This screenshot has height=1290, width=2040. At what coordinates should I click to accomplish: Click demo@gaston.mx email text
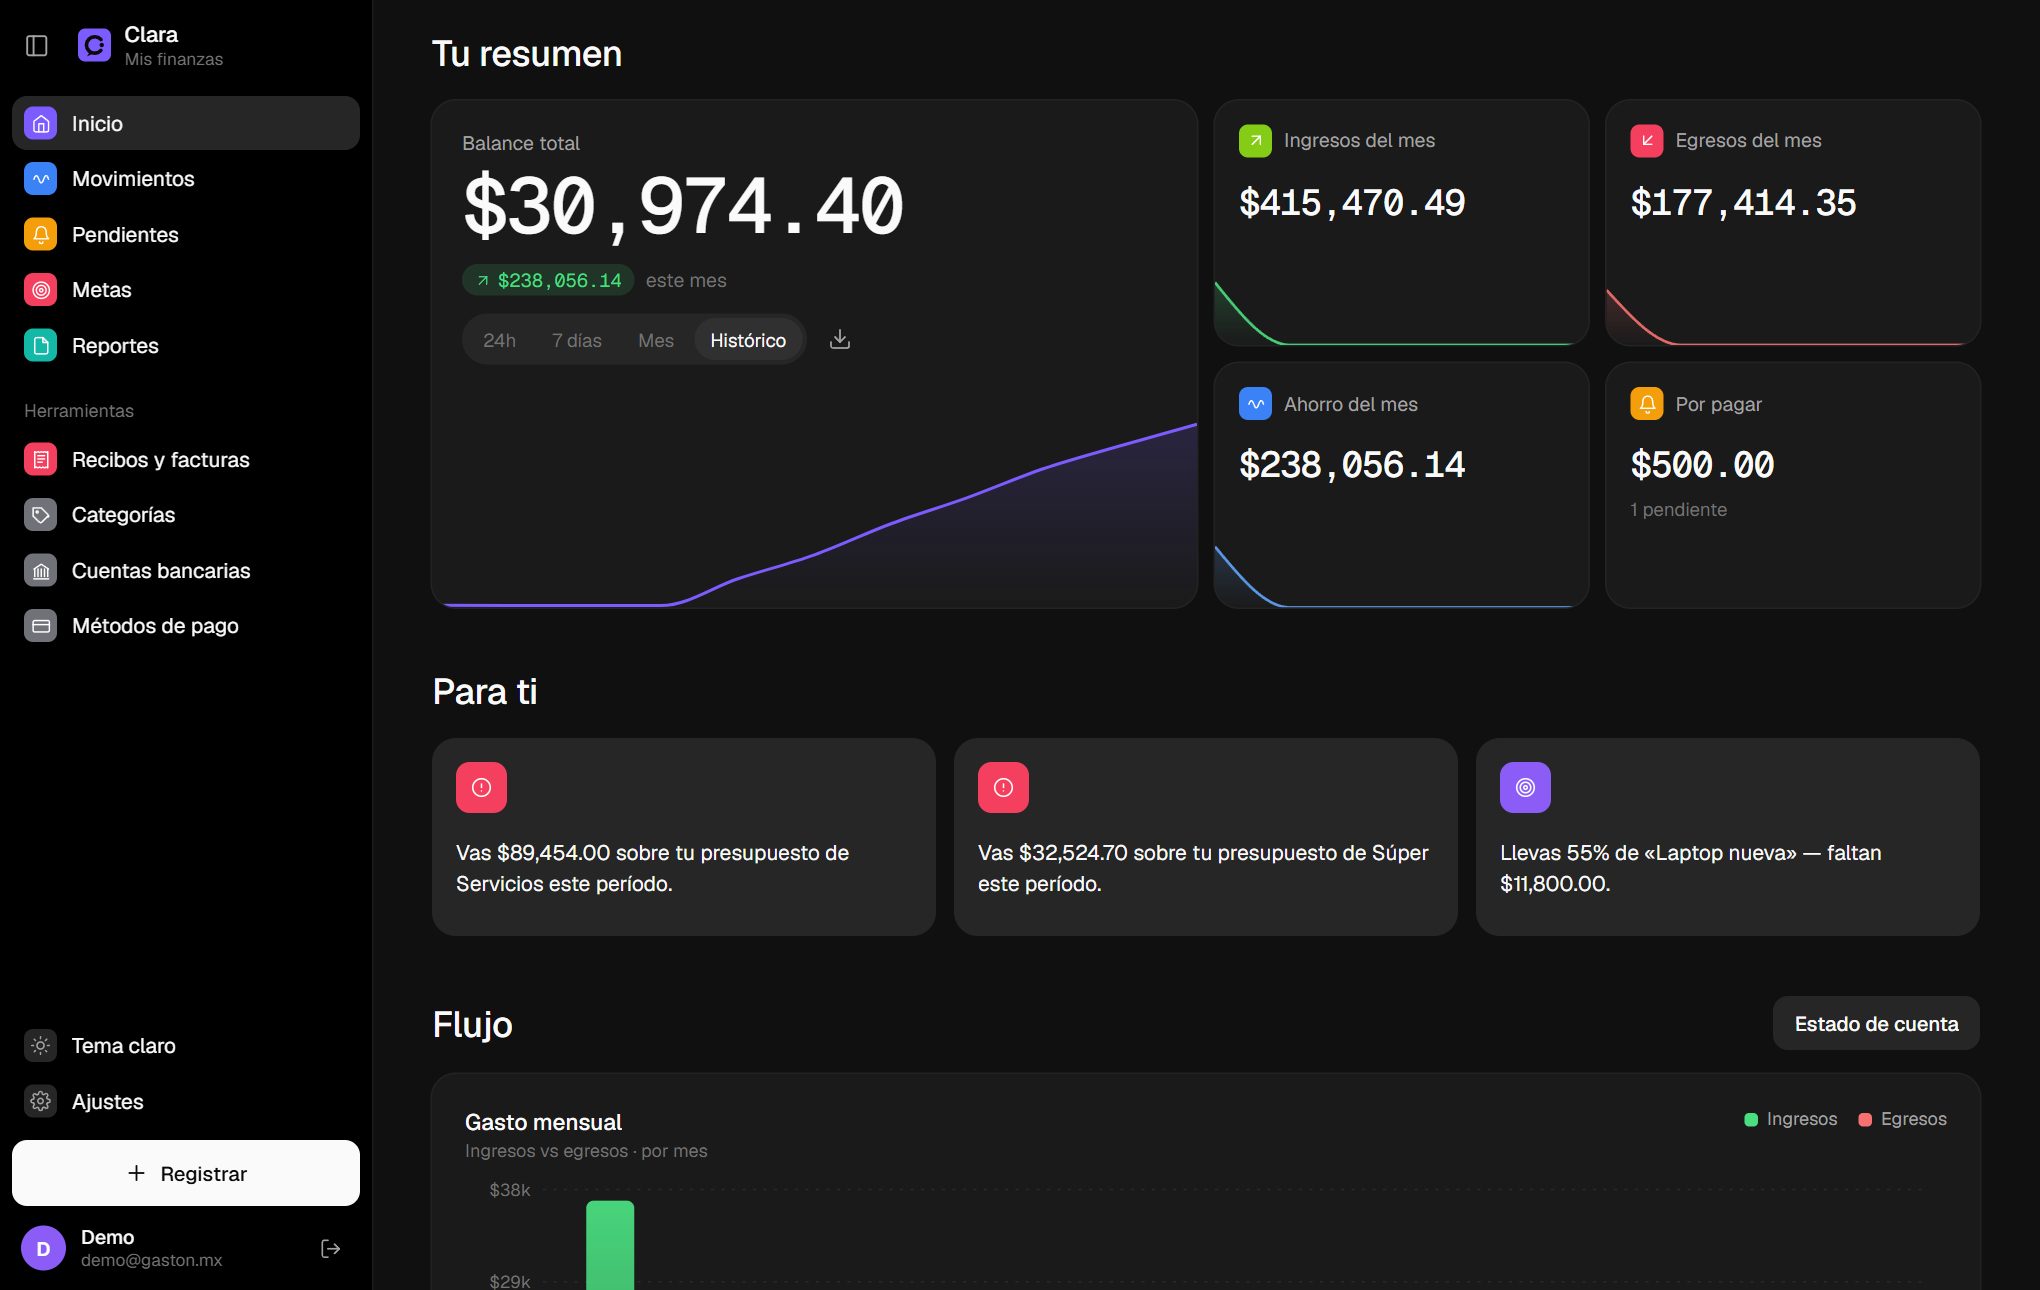tap(152, 1261)
